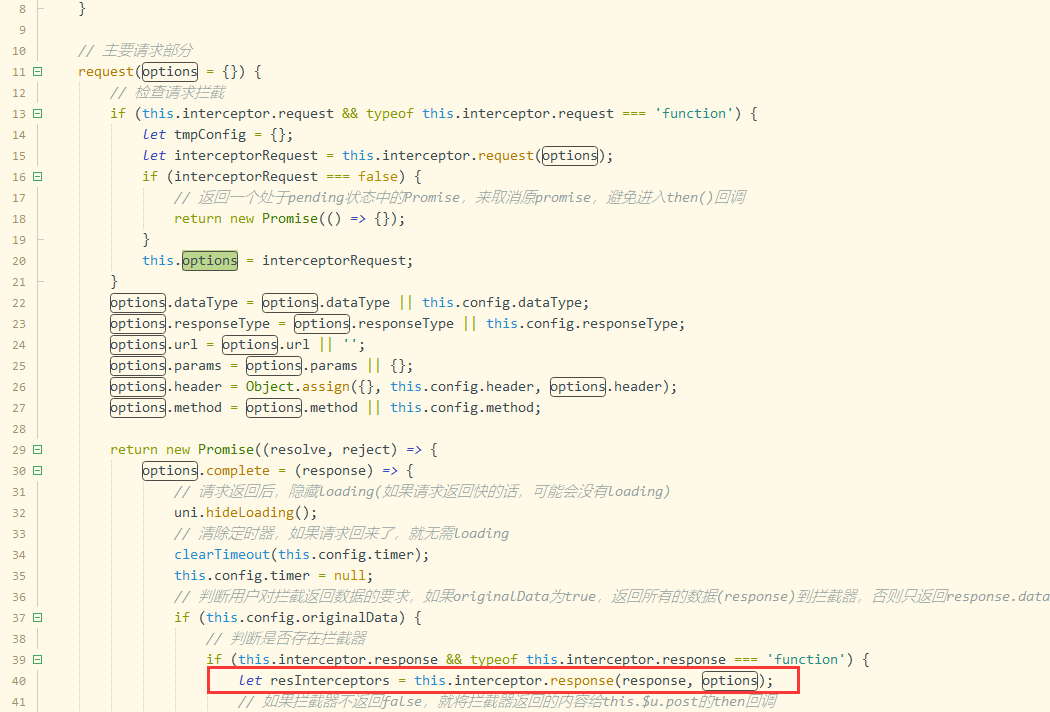This screenshot has width=1050, height=712.
Task: Click Object in the Object.assign call
Action: click(270, 387)
